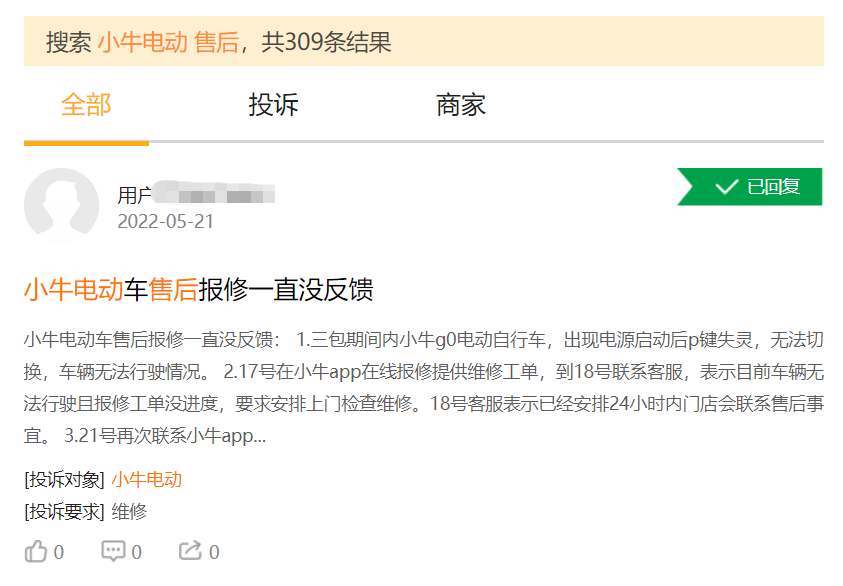Click the comment bubble icon
This screenshot has height=586, width=843.
point(113,552)
